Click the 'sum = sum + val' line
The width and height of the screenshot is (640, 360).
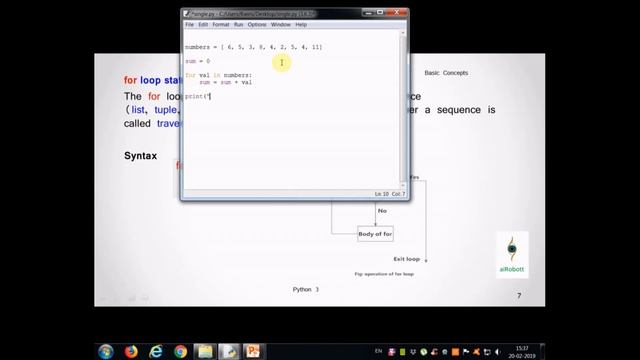click(x=225, y=82)
